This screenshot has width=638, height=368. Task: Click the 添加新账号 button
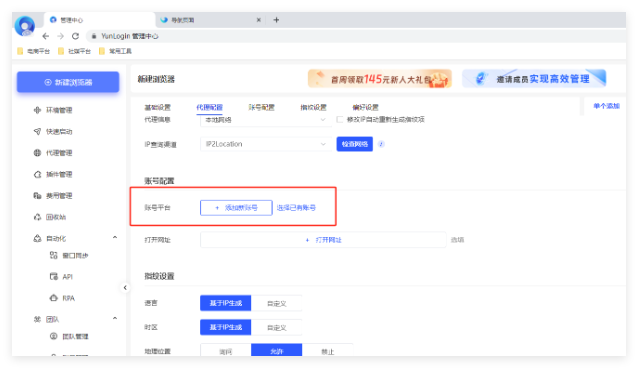[x=236, y=208]
